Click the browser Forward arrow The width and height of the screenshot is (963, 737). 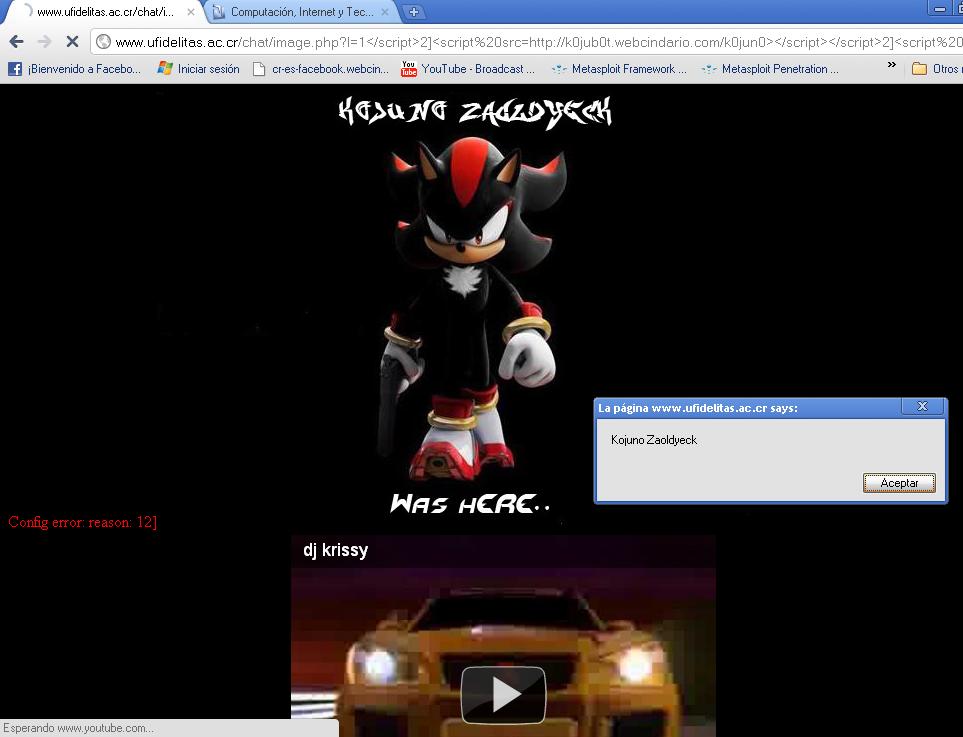pyautogui.click(x=44, y=42)
